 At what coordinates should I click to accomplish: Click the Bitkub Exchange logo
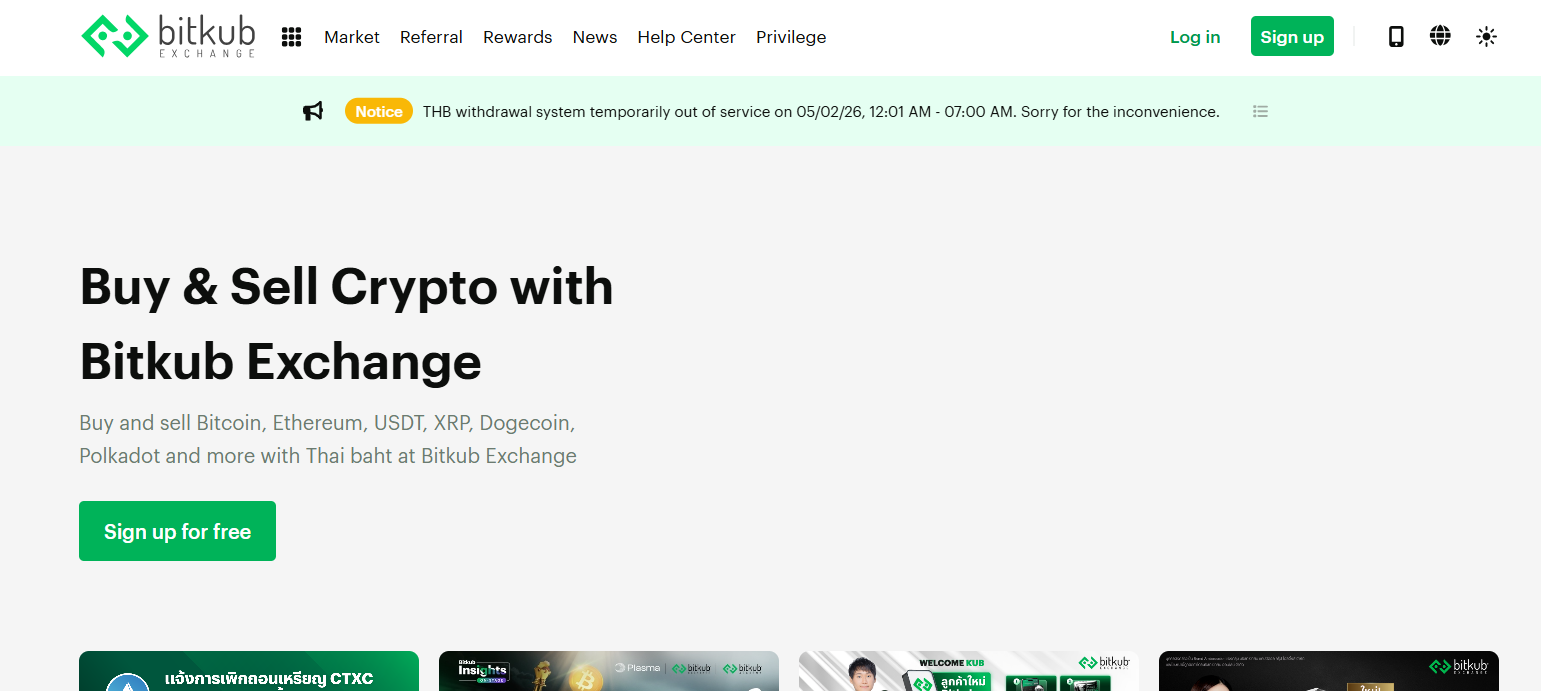click(x=168, y=37)
